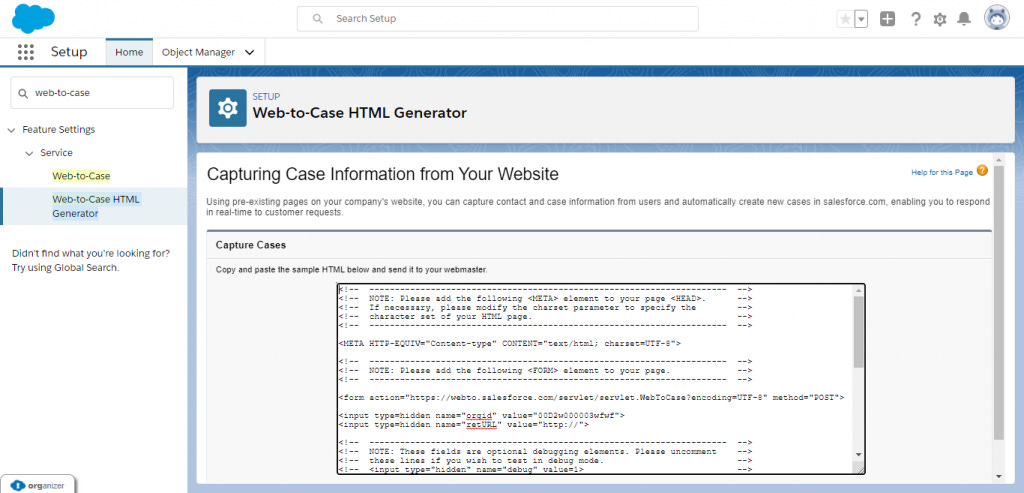Click the Setup app name label
This screenshot has height=493, width=1024.
tap(69, 52)
